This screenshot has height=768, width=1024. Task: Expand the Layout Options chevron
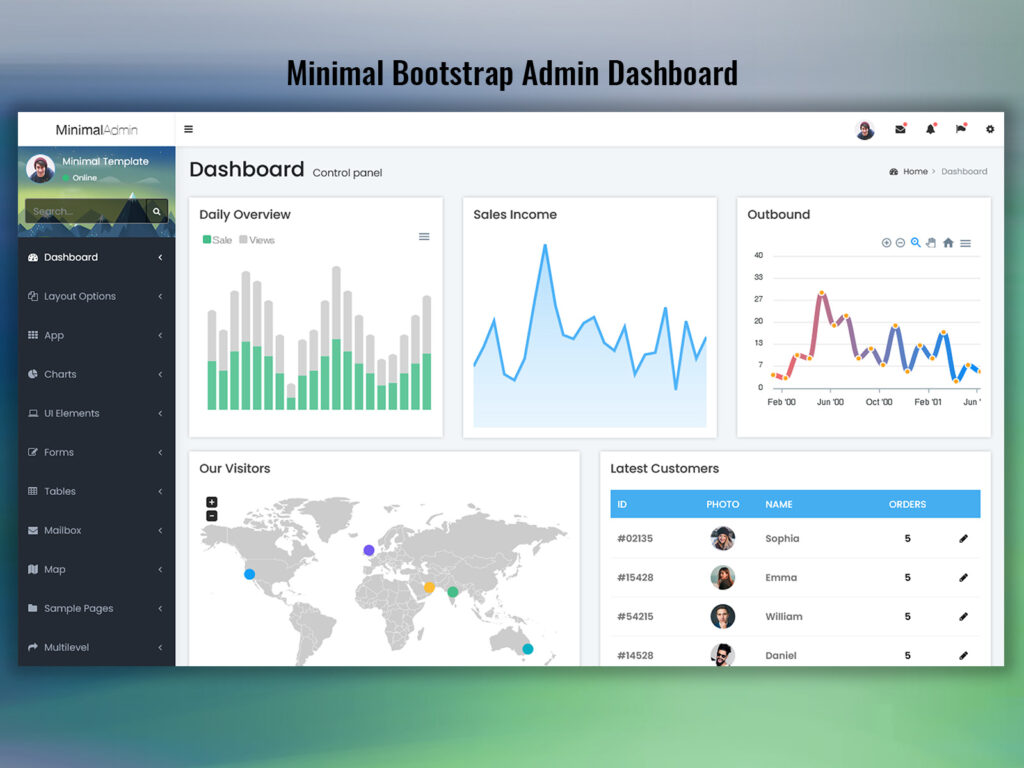click(160, 296)
